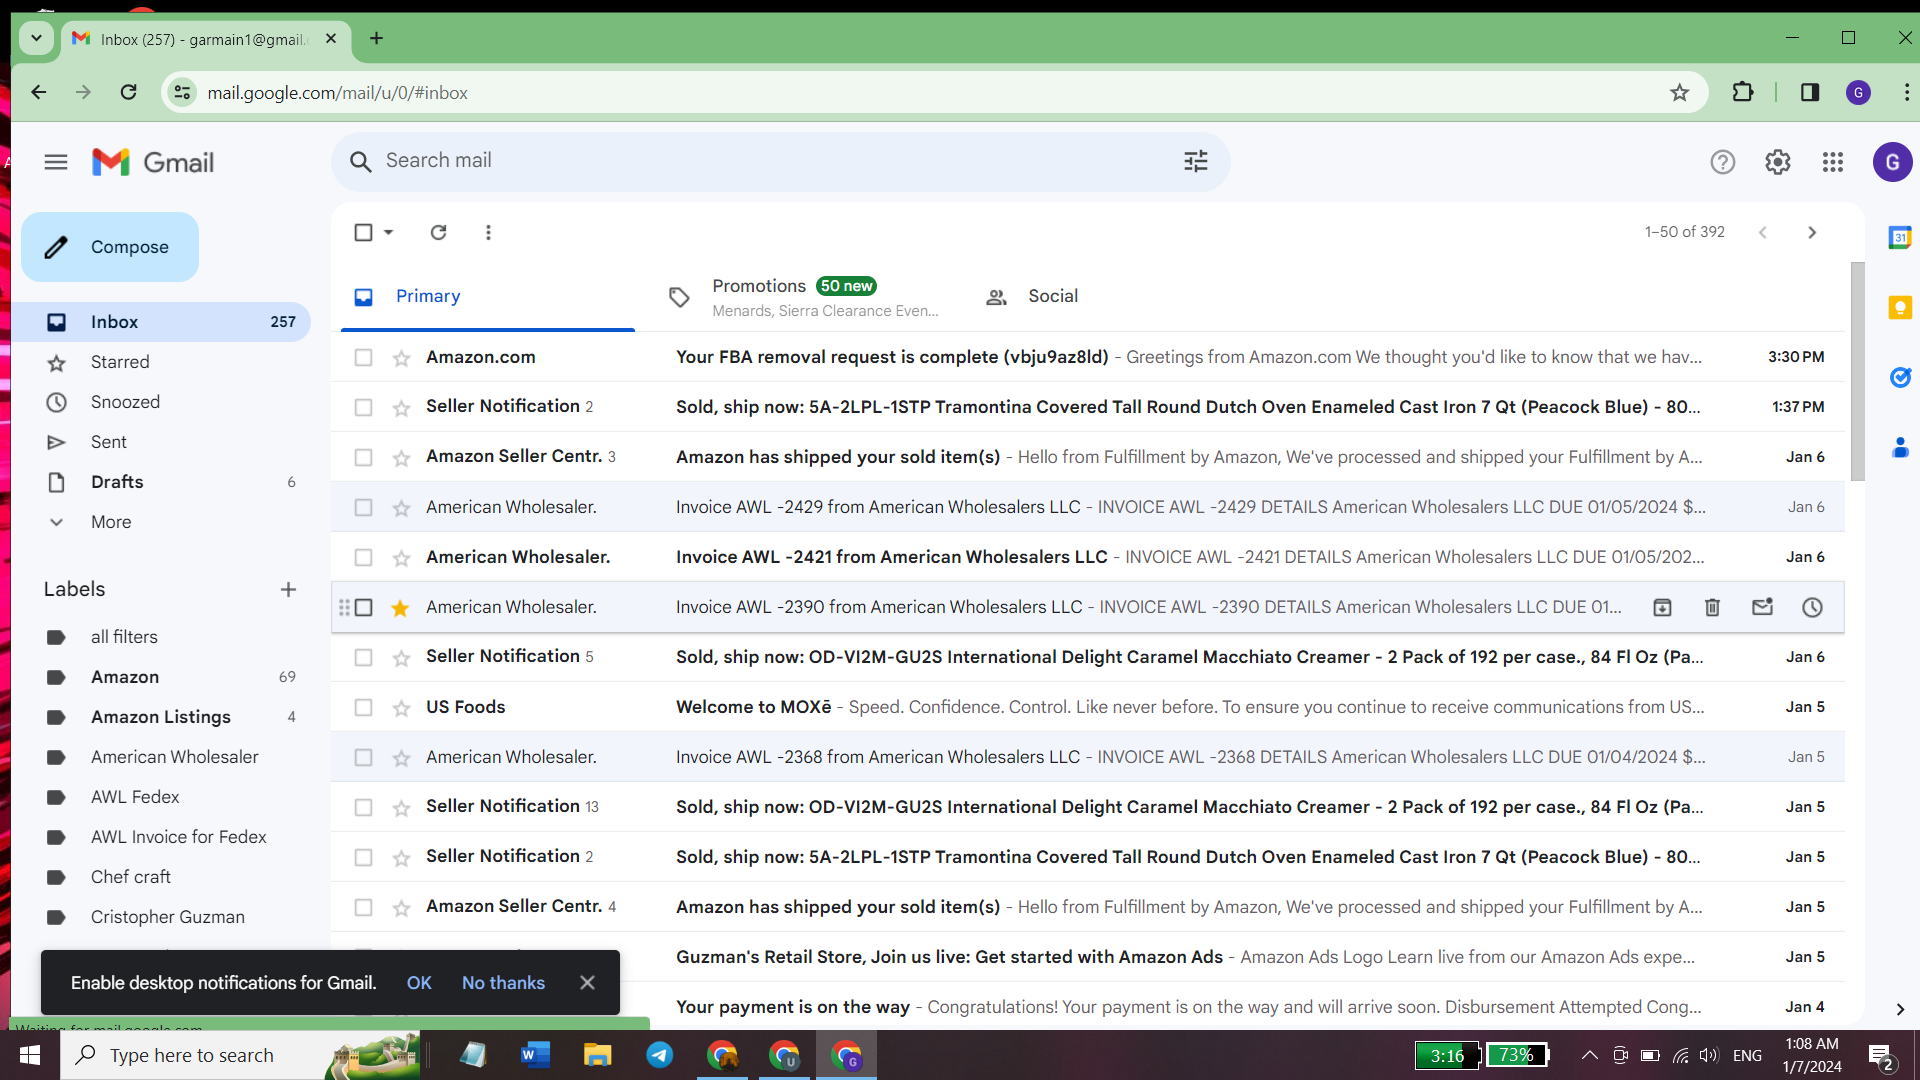This screenshot has width=1920, height=1080.
Task: Archive the Invoice AWL -2390 email
Action: [x=1662, y=607]
